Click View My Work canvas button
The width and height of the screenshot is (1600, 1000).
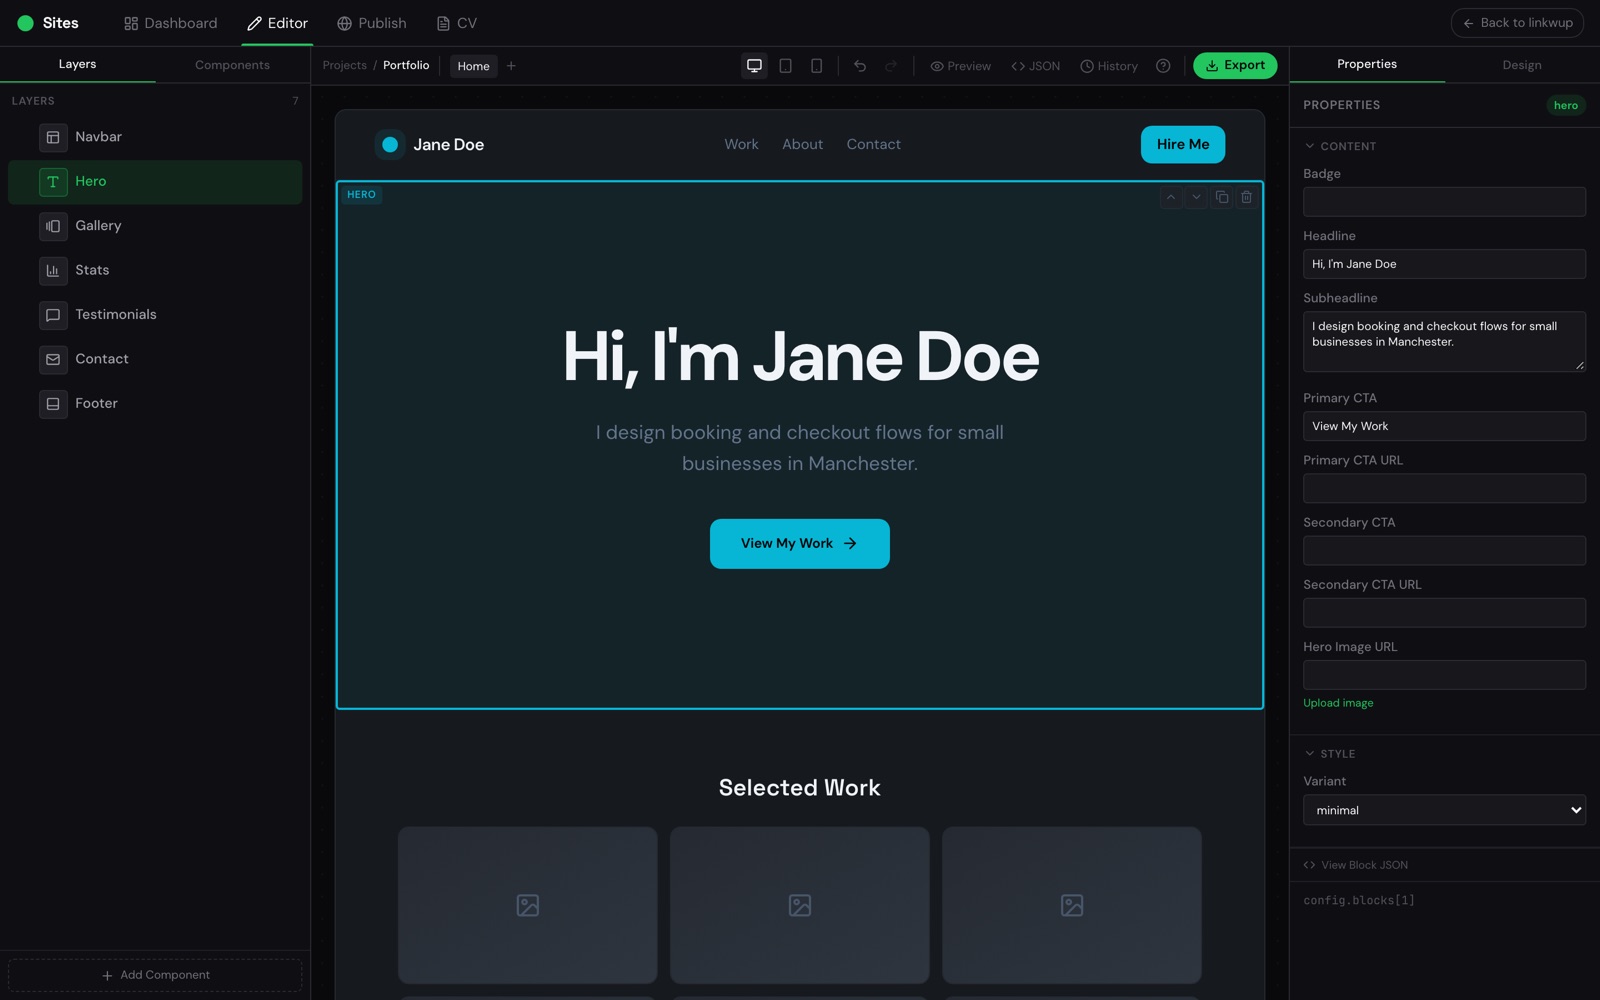tap(800, 544)
